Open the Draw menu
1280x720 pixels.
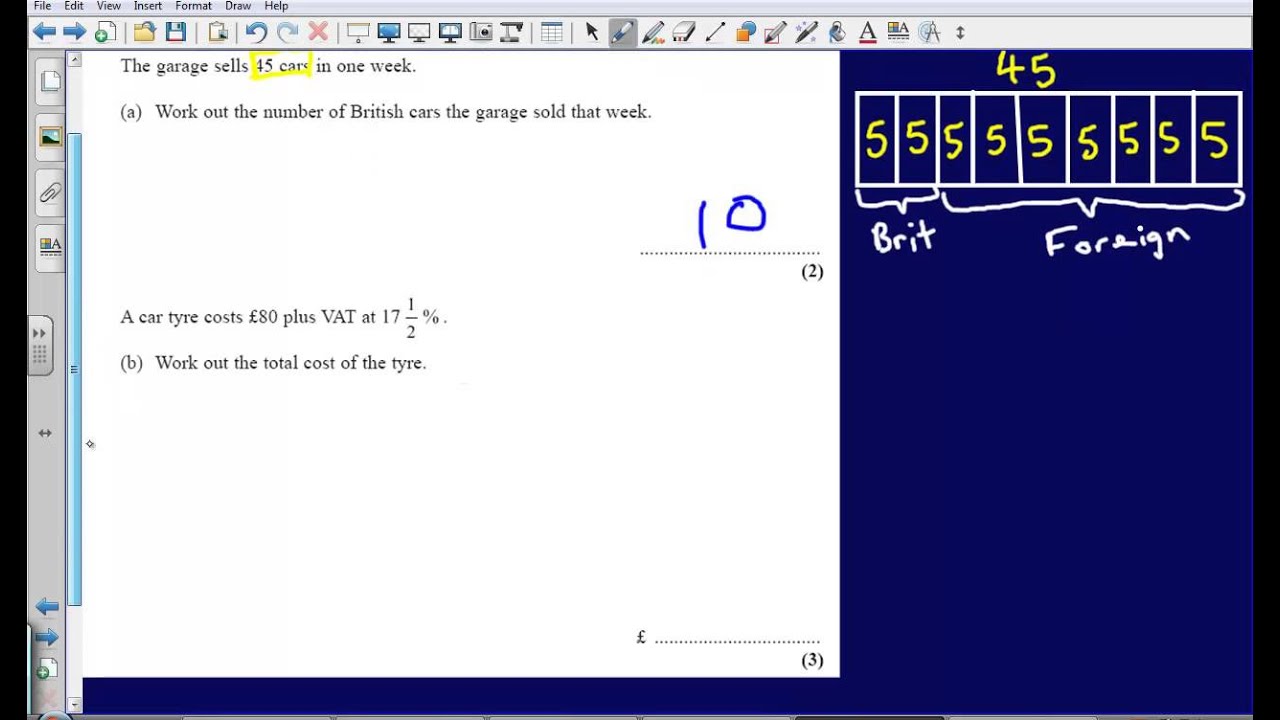[238, 6]
